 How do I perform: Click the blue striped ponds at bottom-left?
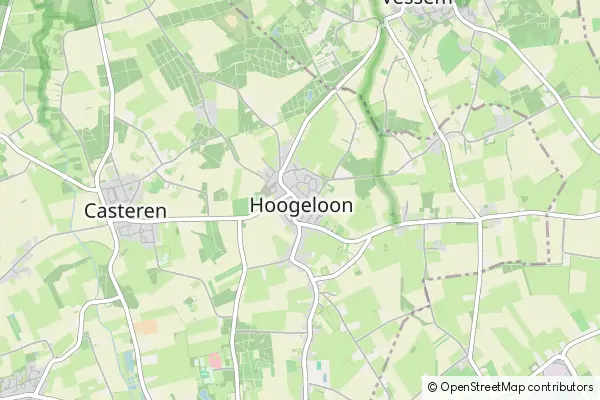pyautogui.click(x=129, y=362)
